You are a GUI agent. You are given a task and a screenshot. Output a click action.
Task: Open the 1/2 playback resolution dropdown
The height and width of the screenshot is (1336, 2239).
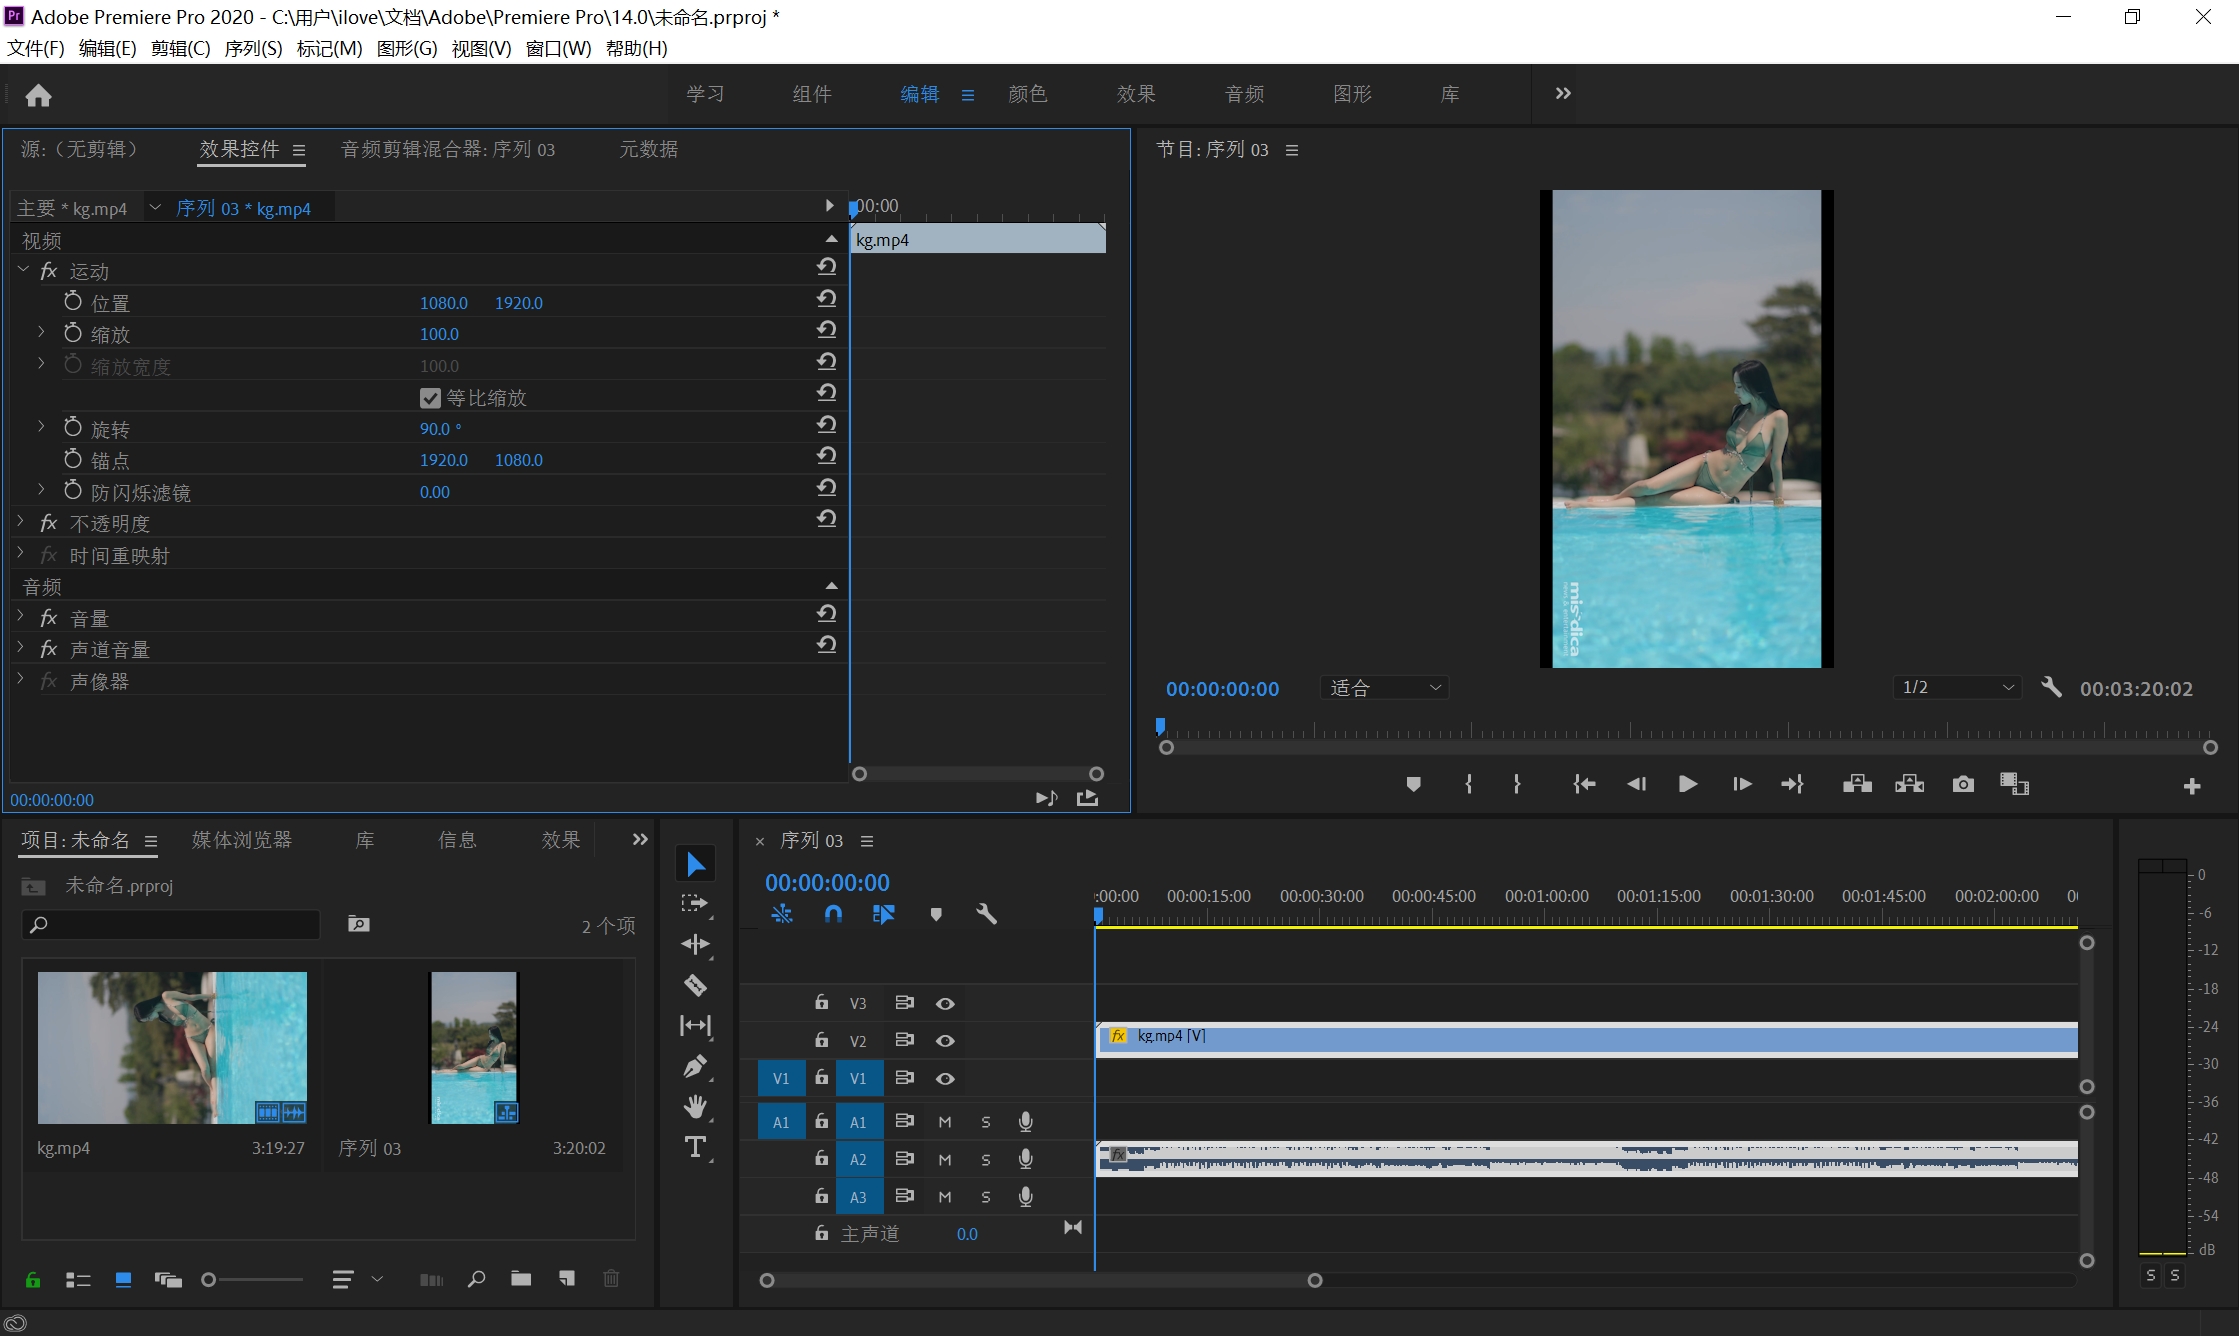point(1957,688)
